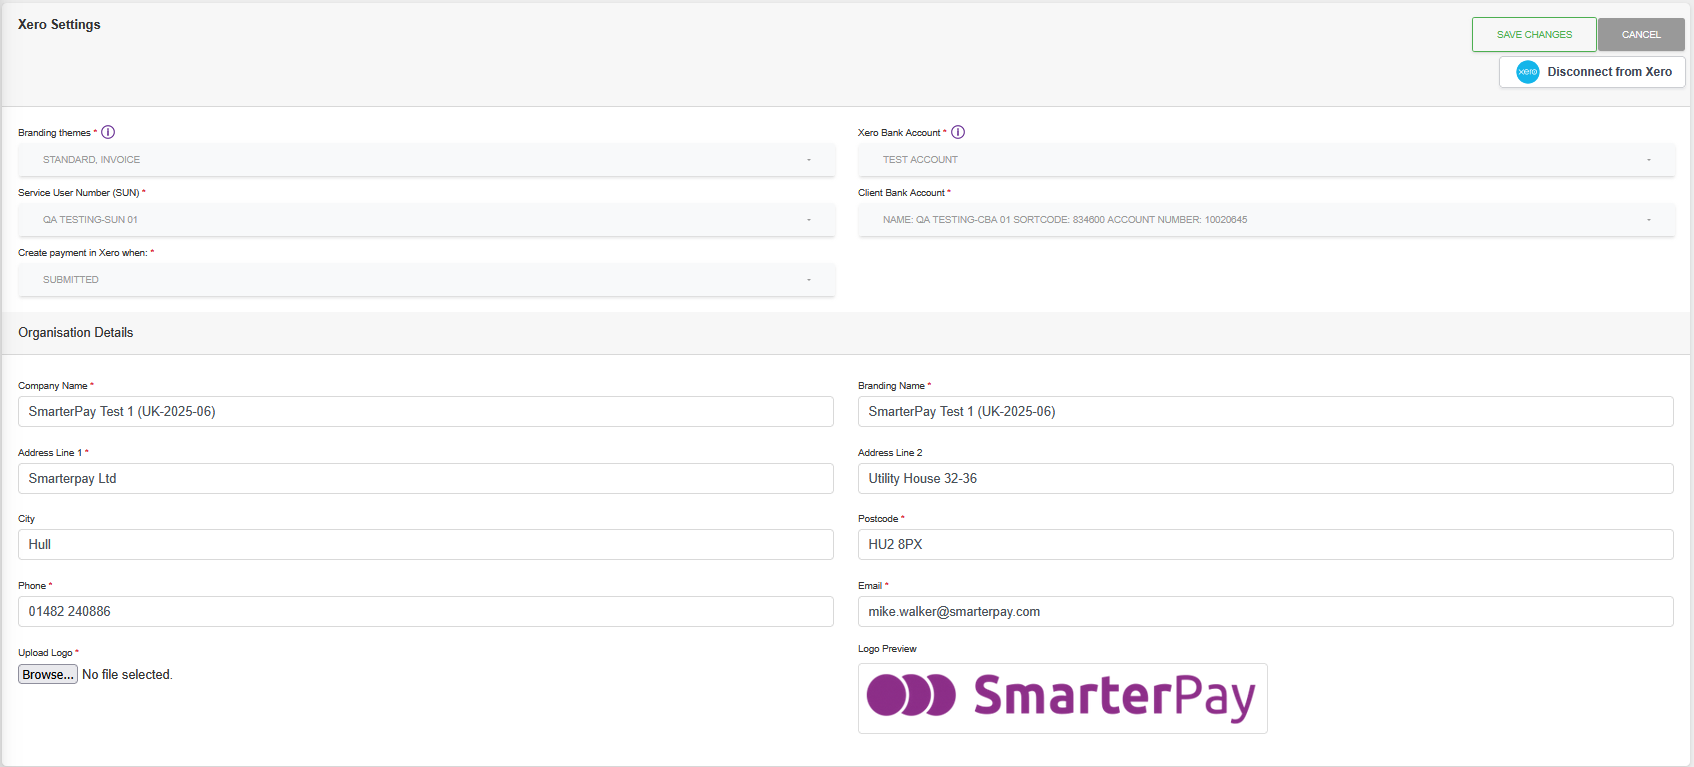Click the SmarterPay logo preview image
The height and width of the screenshot is (767, 1694).
click(1062, 698)
